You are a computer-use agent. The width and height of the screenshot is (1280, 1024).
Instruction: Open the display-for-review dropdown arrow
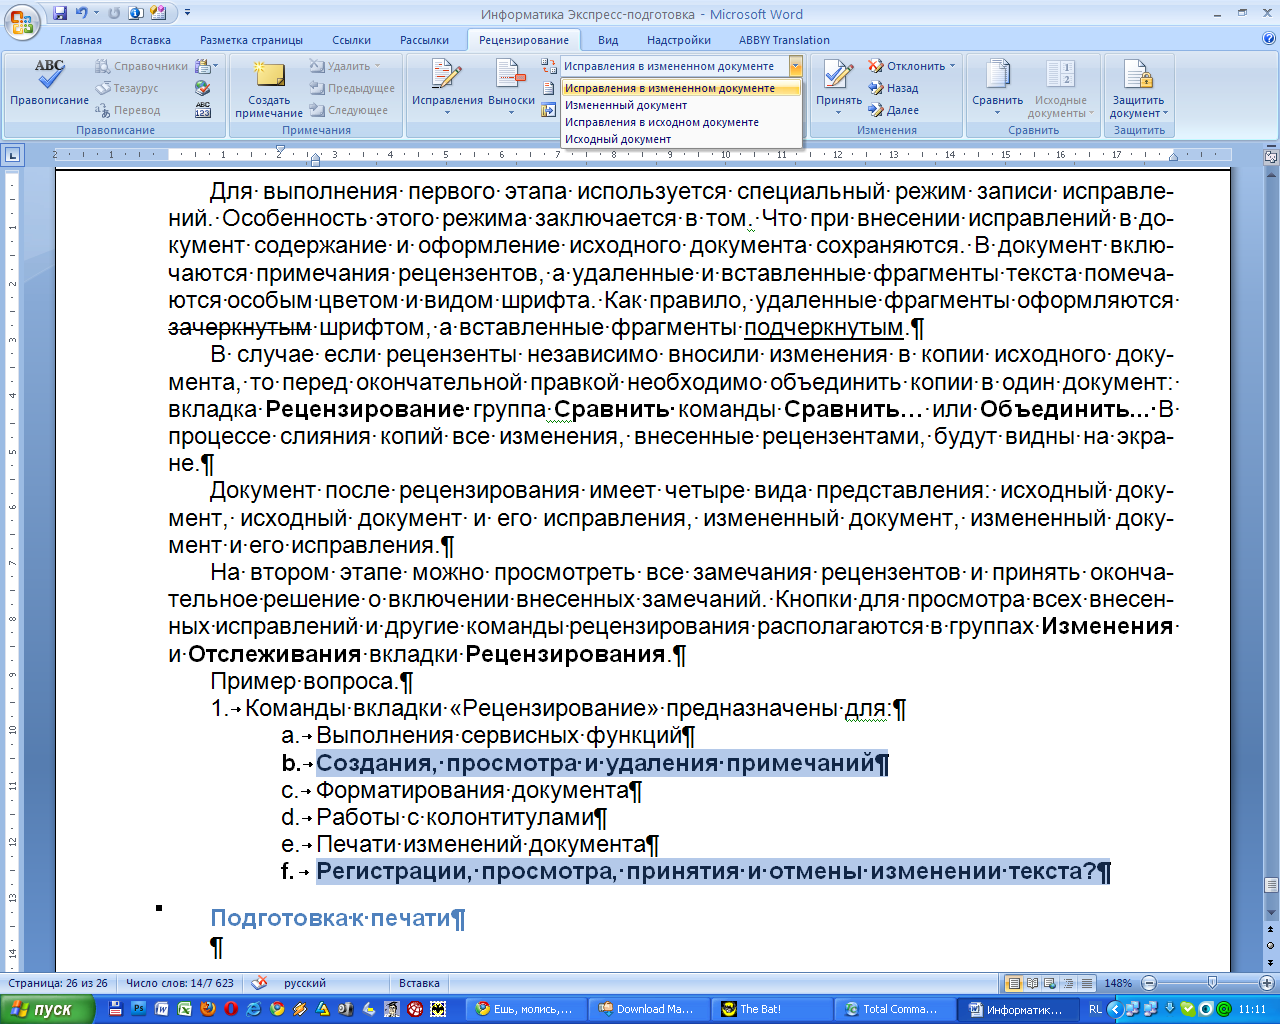(x=795, y=66)
